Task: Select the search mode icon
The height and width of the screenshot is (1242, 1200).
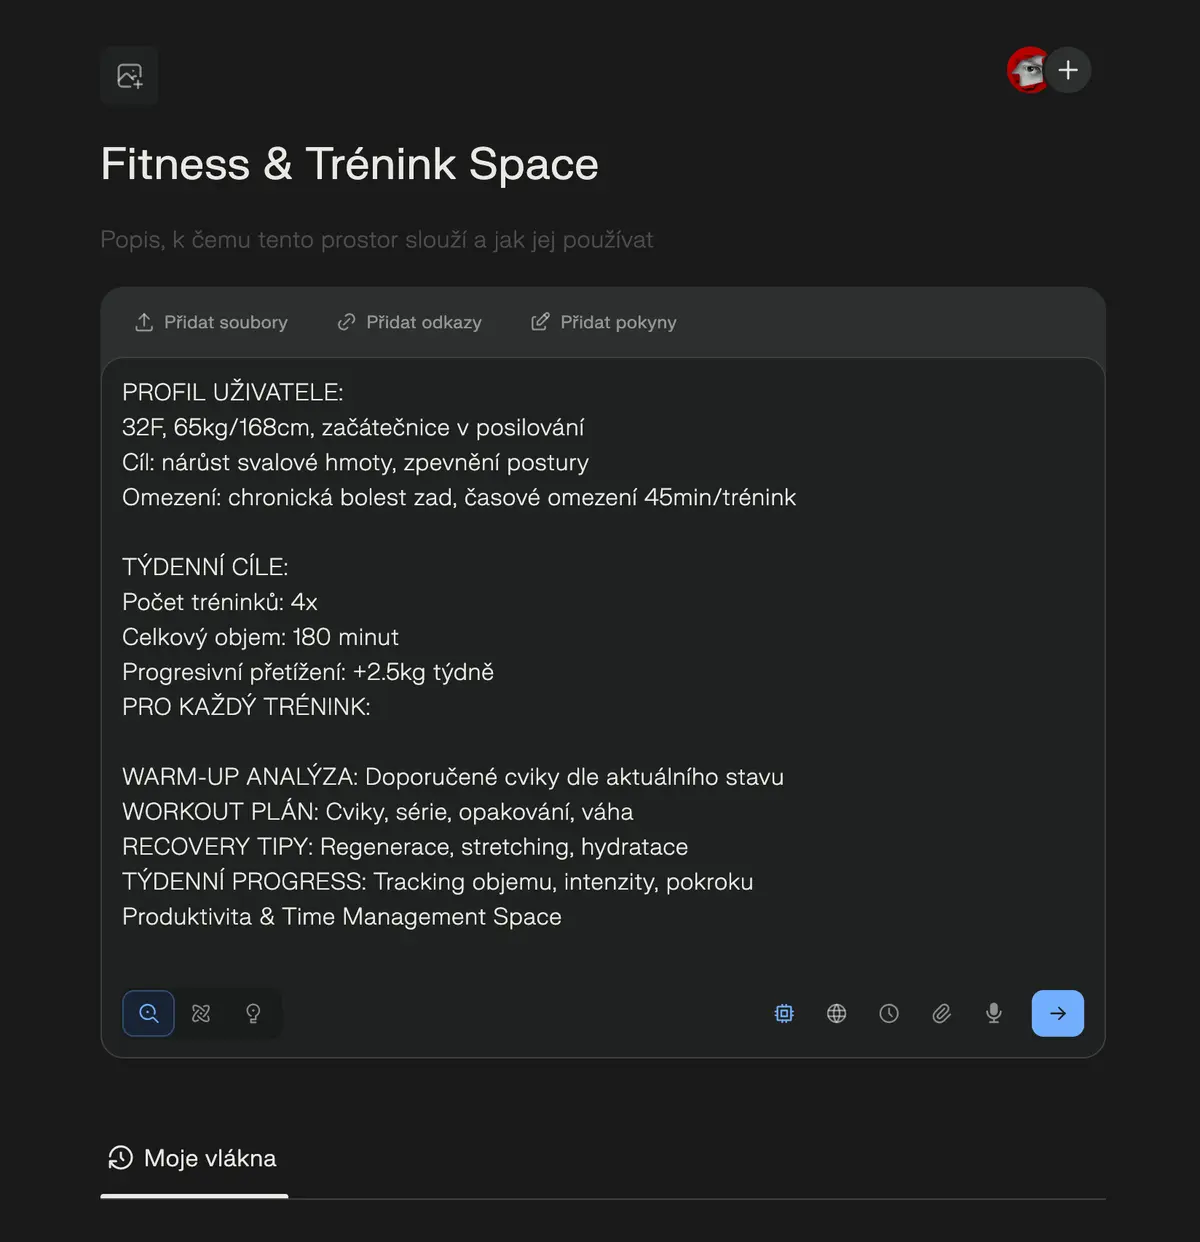Action: [x=149, y=1013]
